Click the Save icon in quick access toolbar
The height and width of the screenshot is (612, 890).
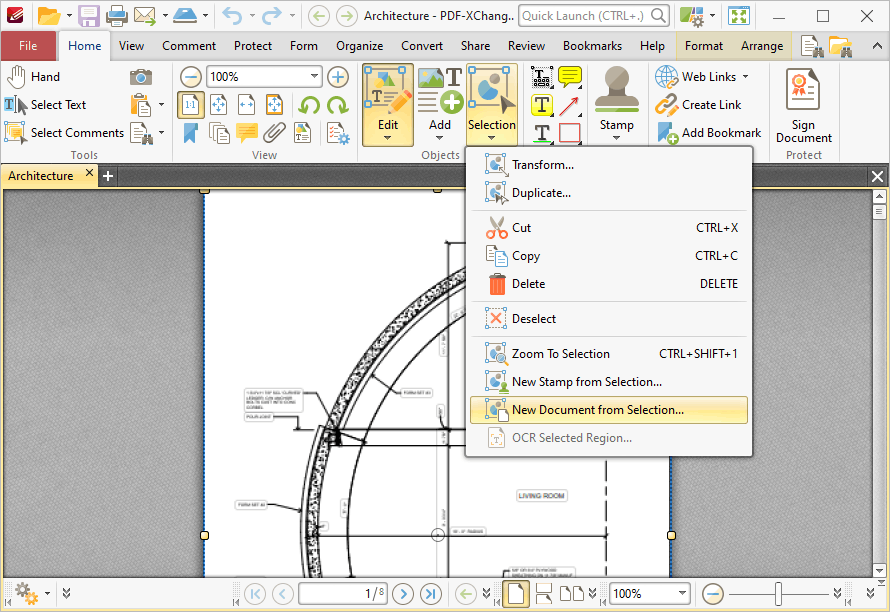tap(89, 16)
